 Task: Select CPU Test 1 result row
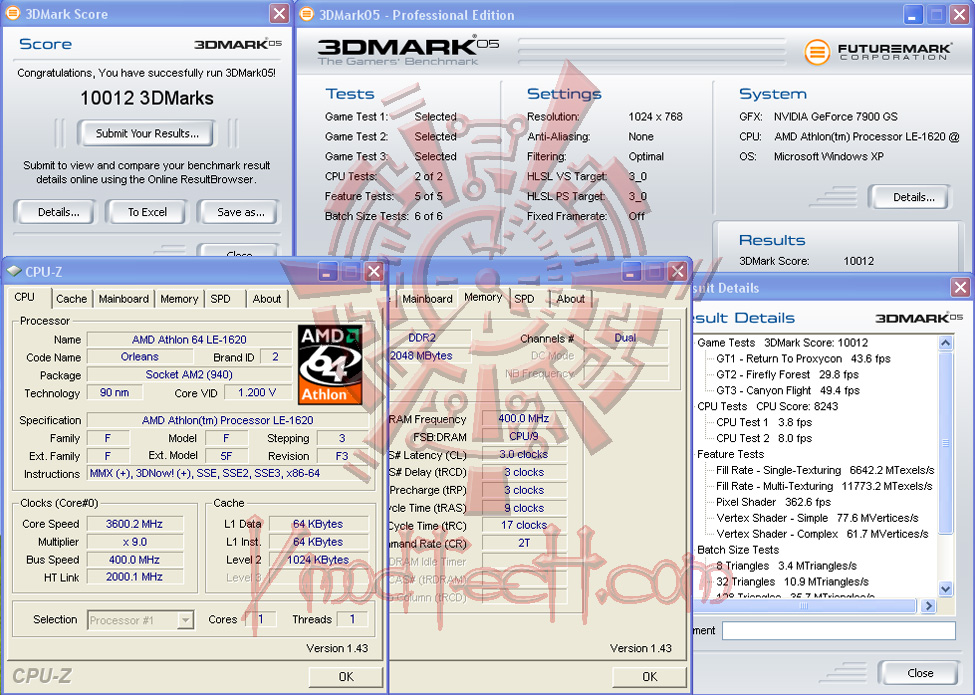pyautogui.click(x=764, y=423)
